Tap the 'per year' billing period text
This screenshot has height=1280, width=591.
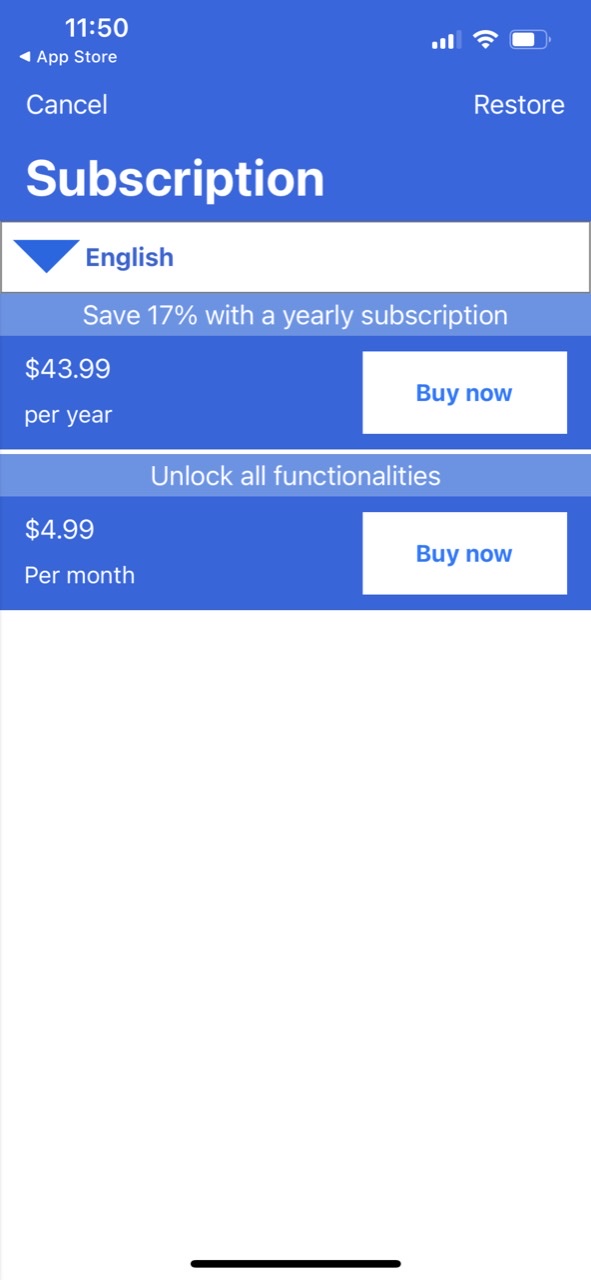tap(68, 415)
